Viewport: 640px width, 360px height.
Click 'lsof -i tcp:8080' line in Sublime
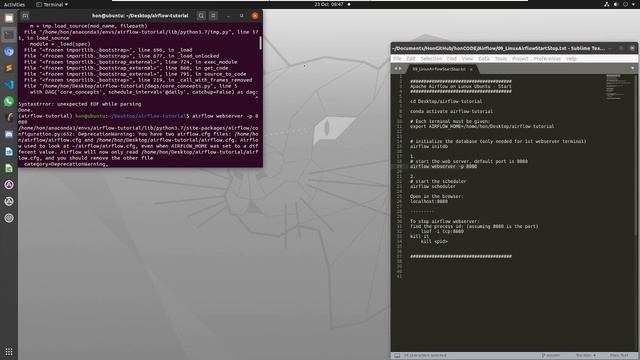coord(442,231)
